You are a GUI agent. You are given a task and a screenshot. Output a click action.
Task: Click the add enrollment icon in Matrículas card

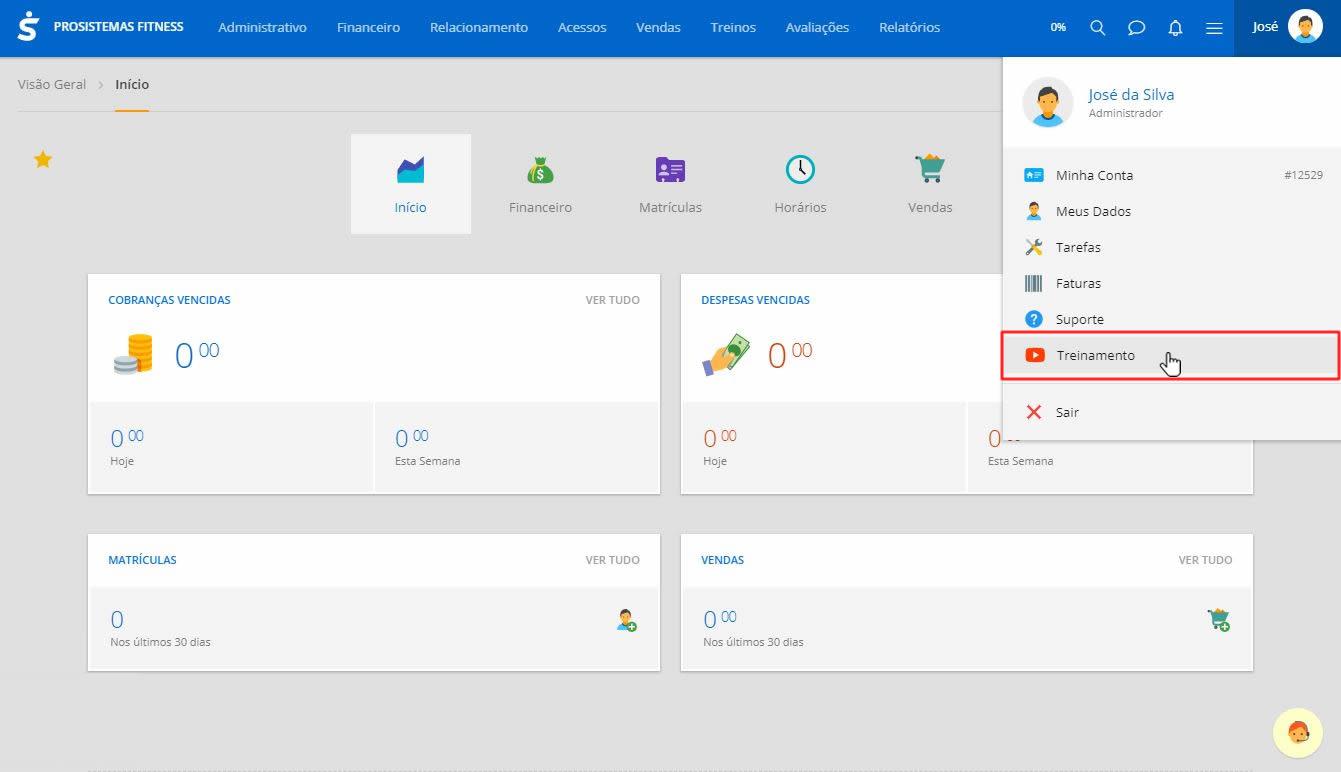tap(627, 620)
